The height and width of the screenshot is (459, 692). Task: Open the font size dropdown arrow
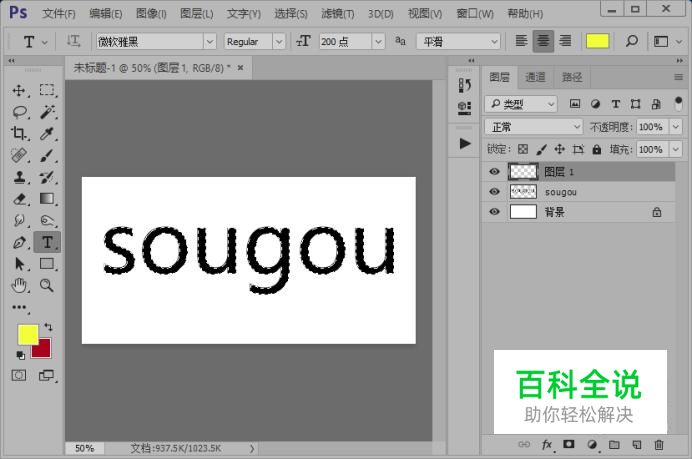coord(378,41)
